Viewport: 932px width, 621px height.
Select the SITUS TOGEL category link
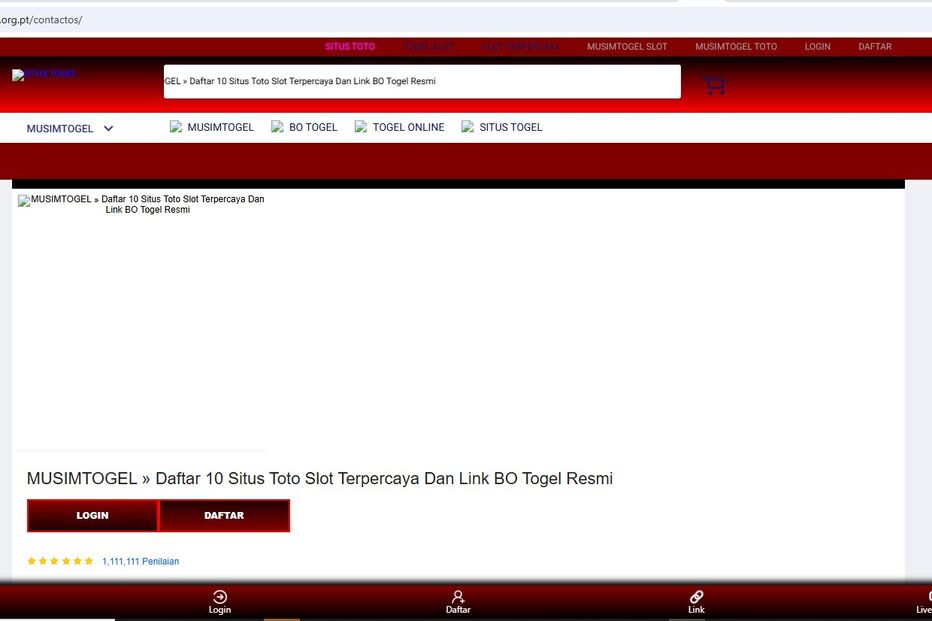pos(511,127)
